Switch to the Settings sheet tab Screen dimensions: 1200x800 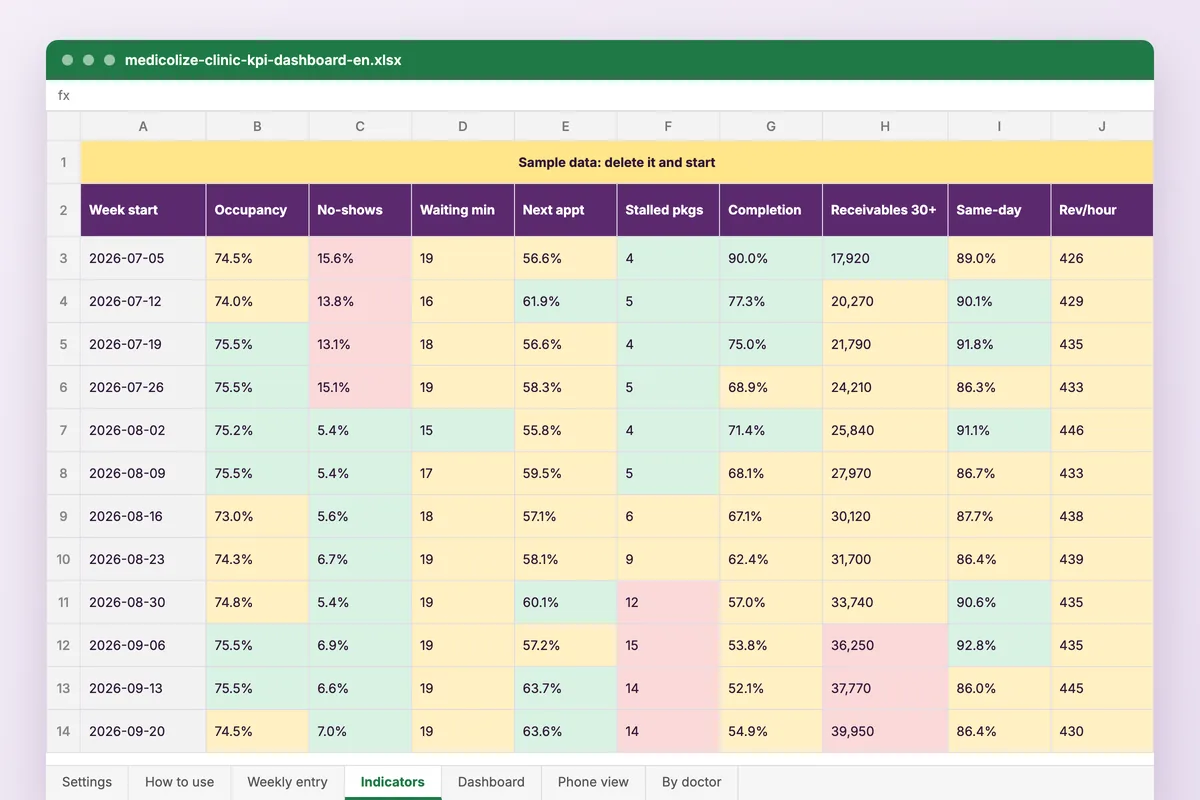(x=87, y=782)
